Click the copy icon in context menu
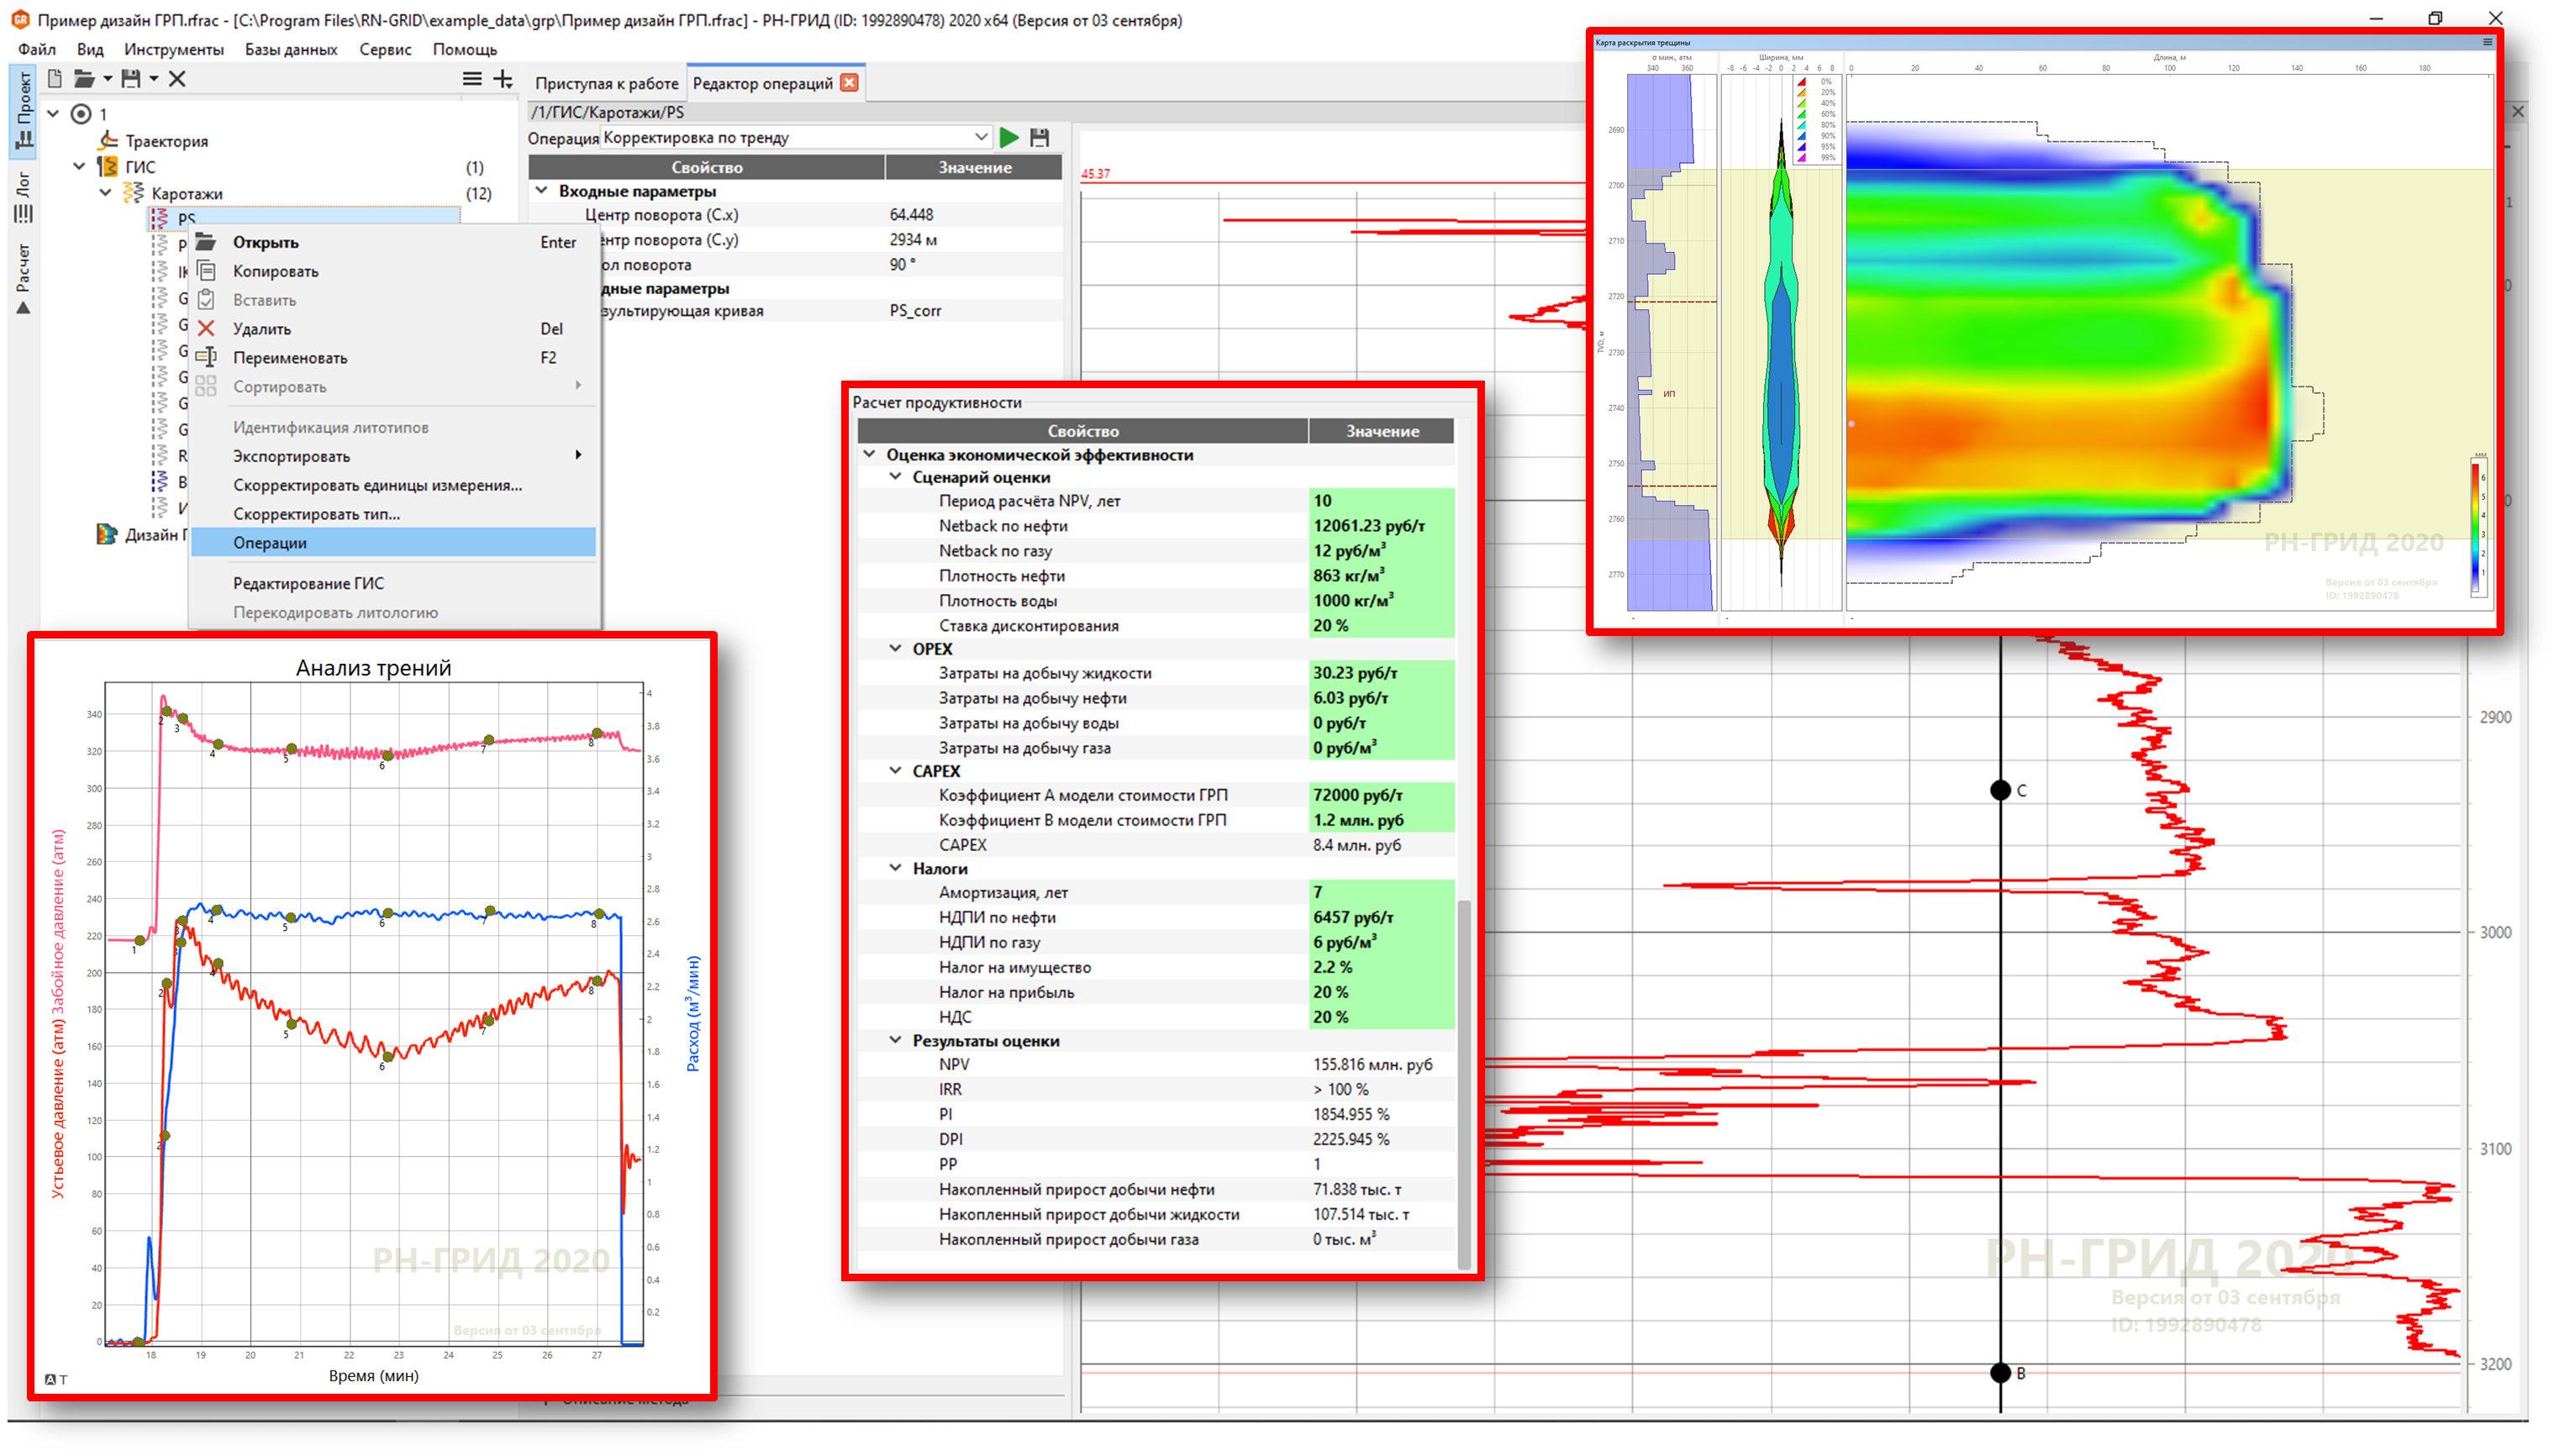 [206, 271]
